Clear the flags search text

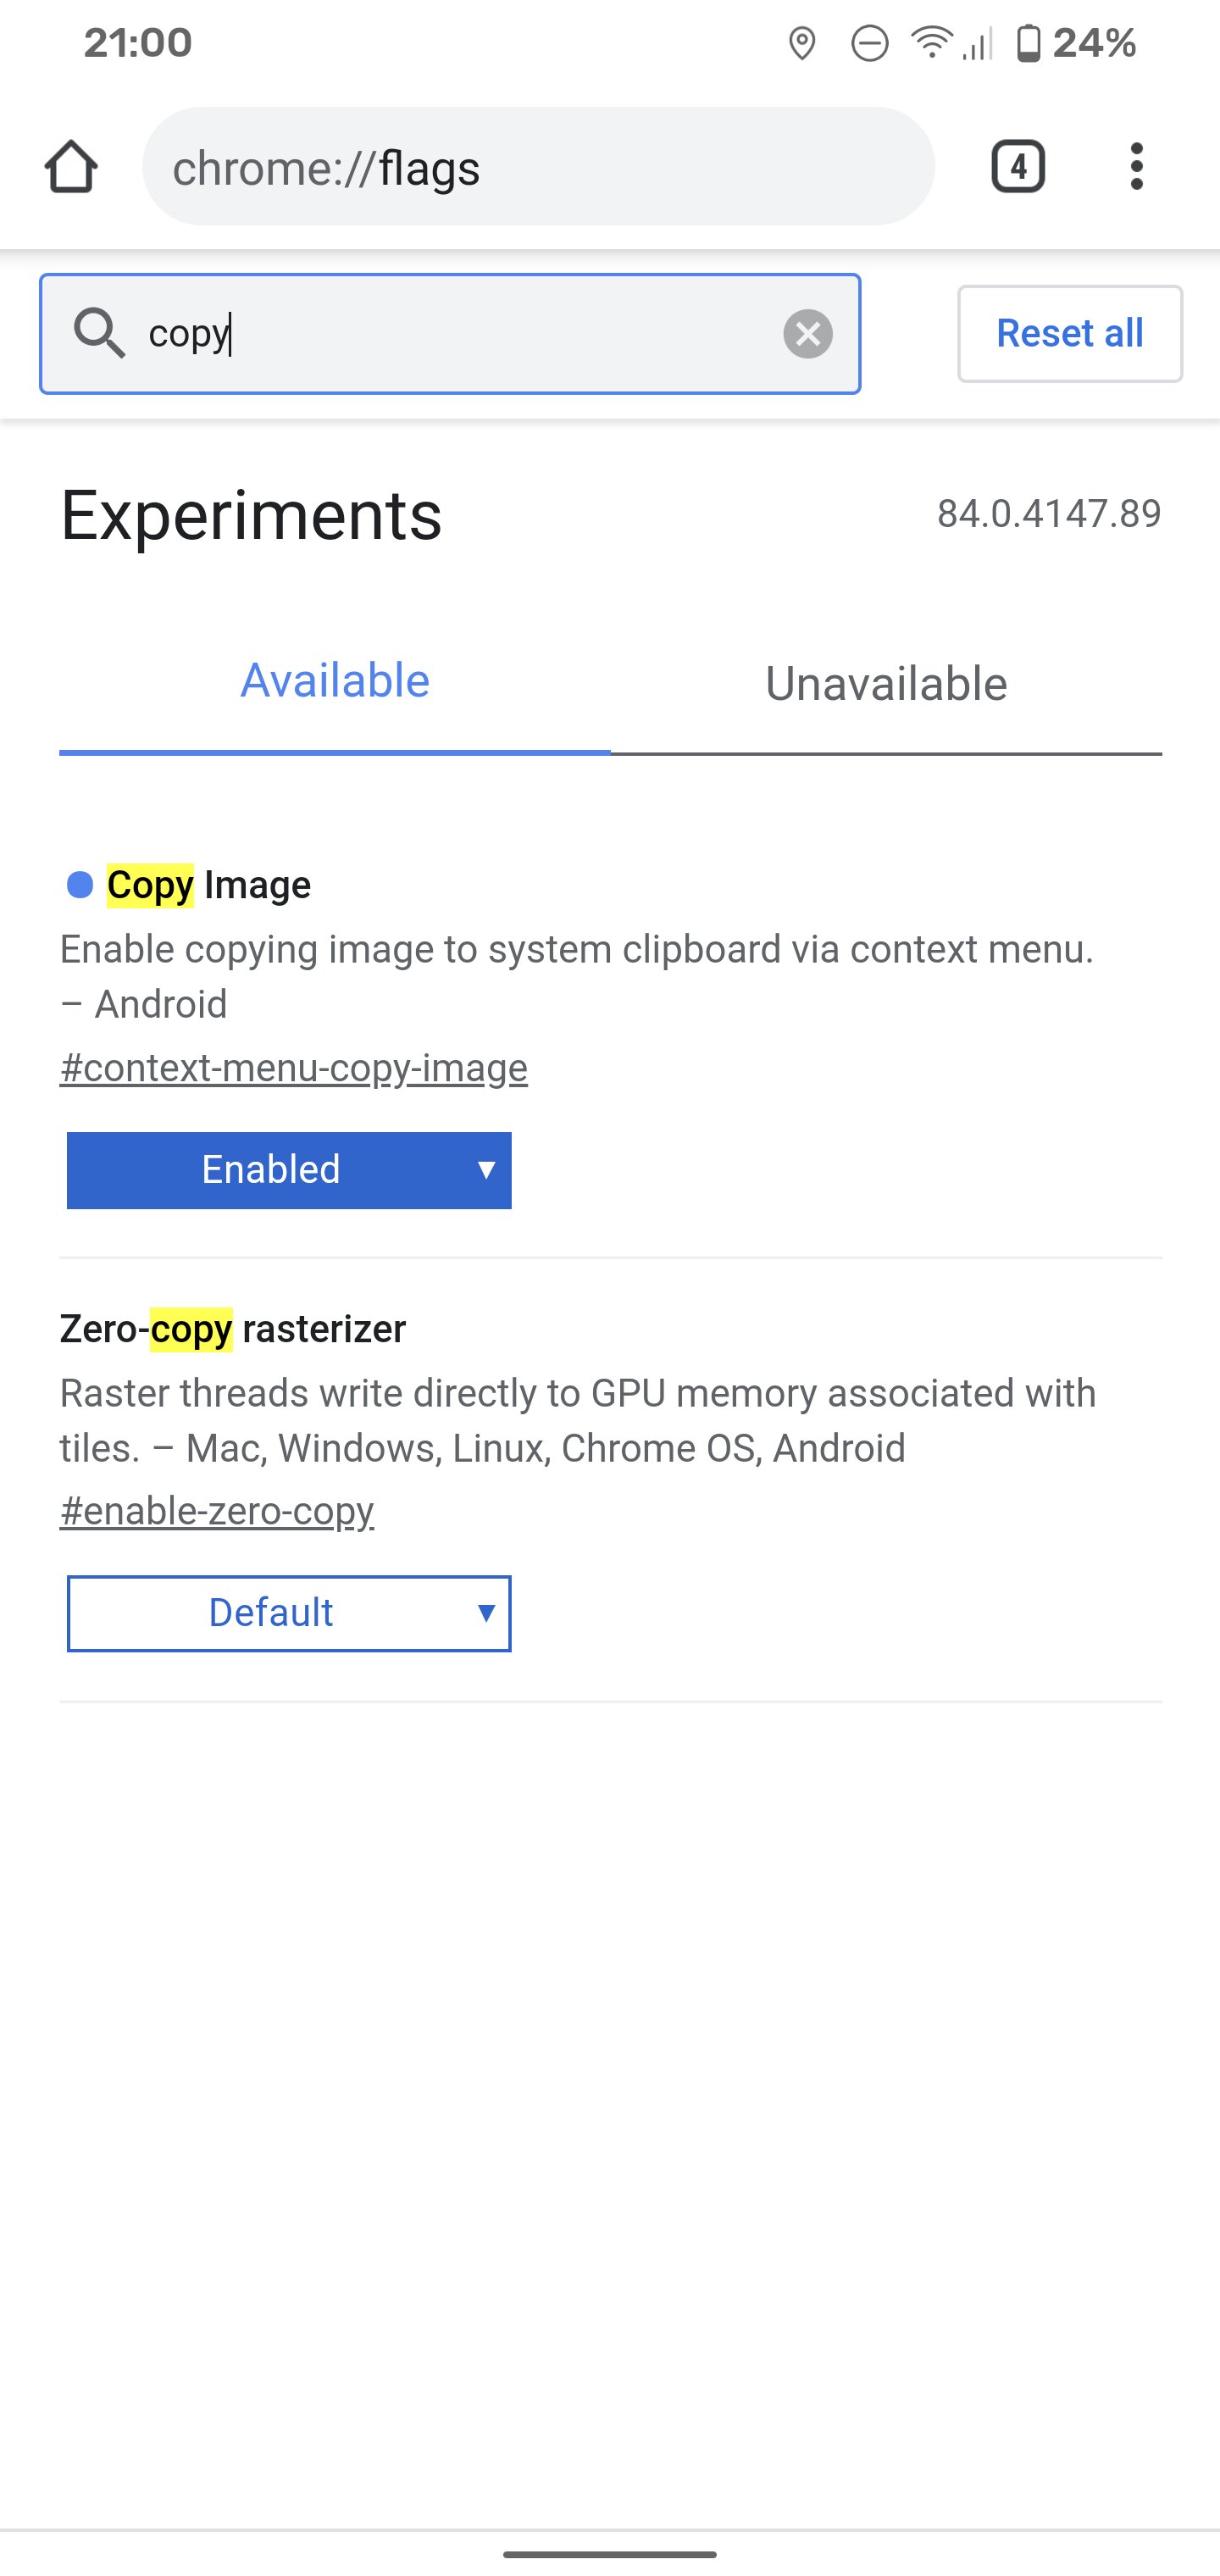(x=808, y=333)
